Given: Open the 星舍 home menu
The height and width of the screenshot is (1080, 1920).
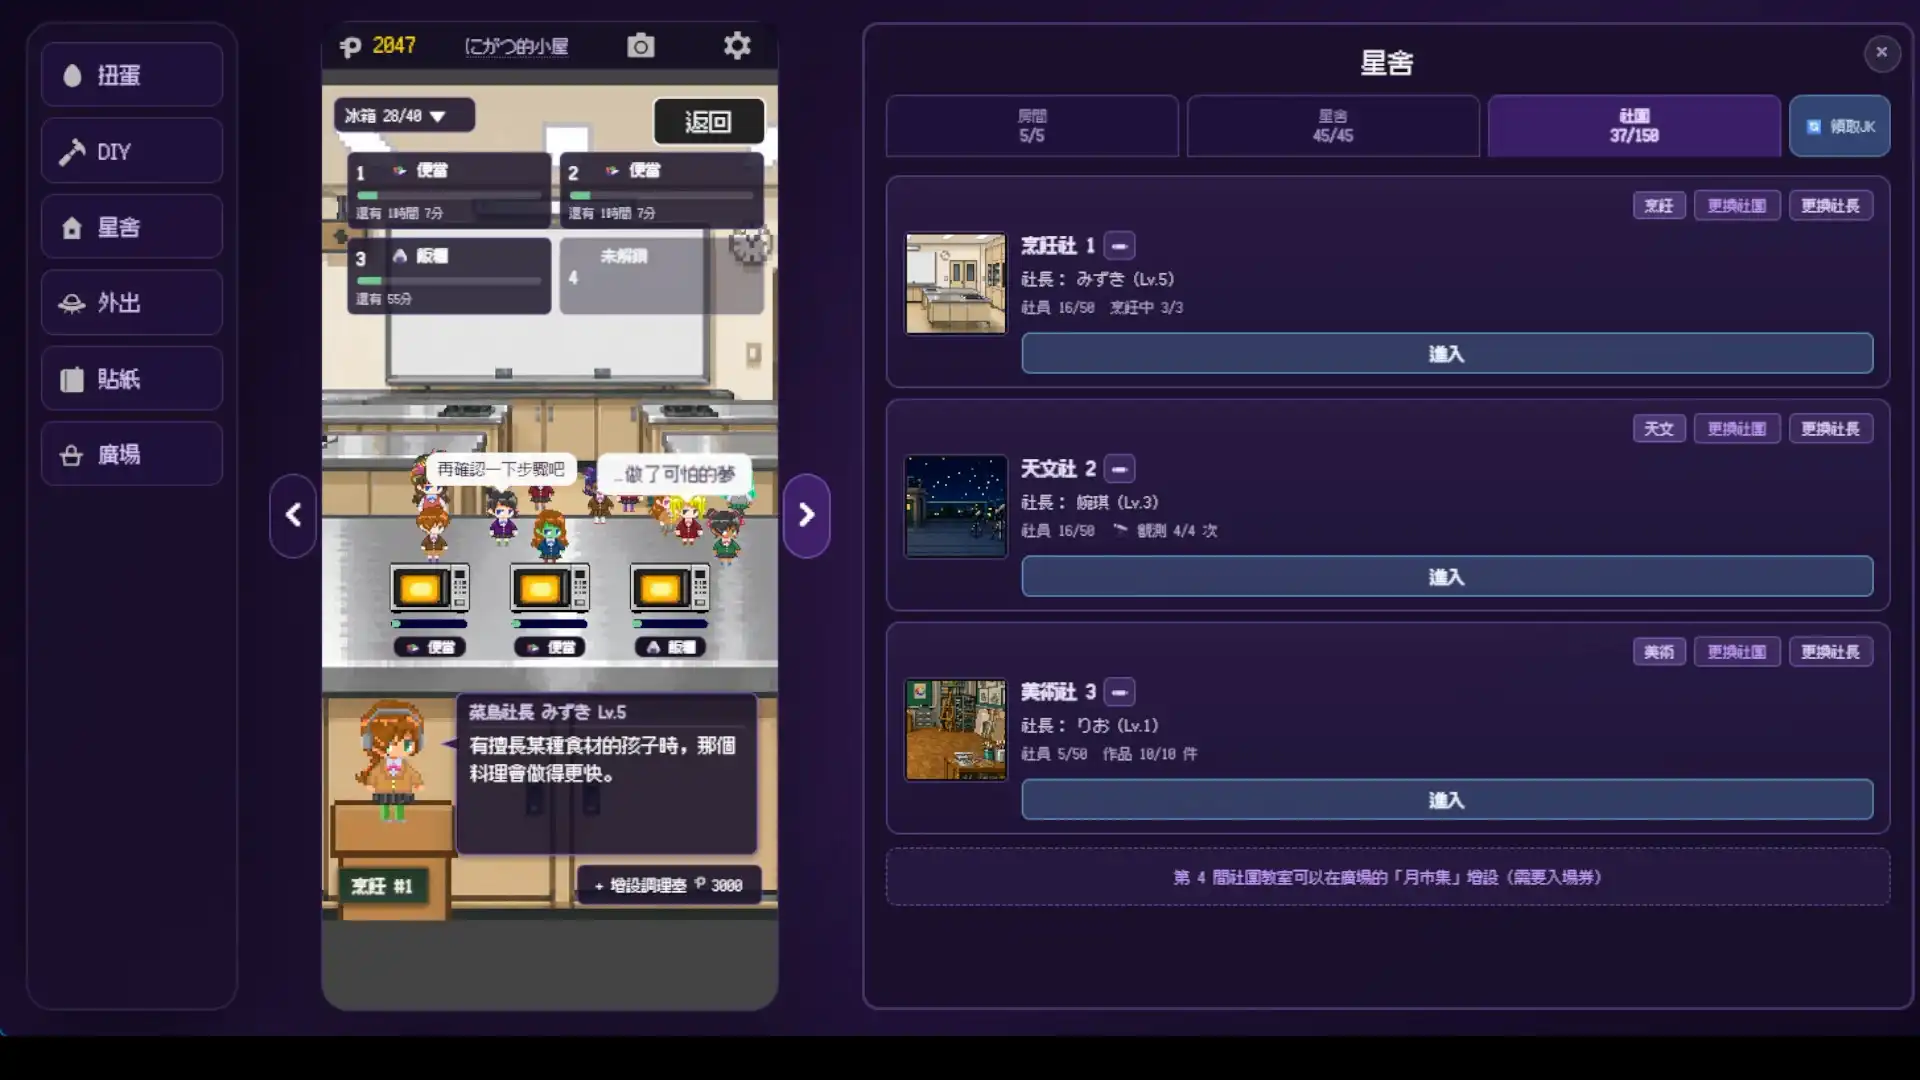Looking at the screenshot, I should click(x=132, y=227).
